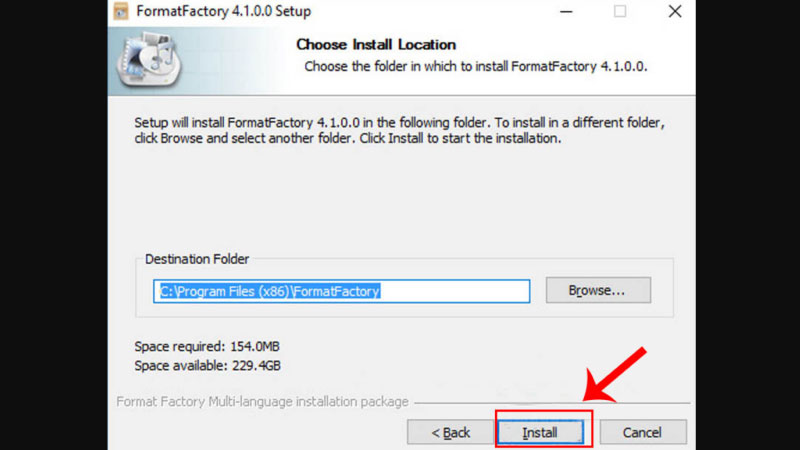Click the "Choose Install Location" heading
This screenshot has width=800, height=450.
pos(376,44)
